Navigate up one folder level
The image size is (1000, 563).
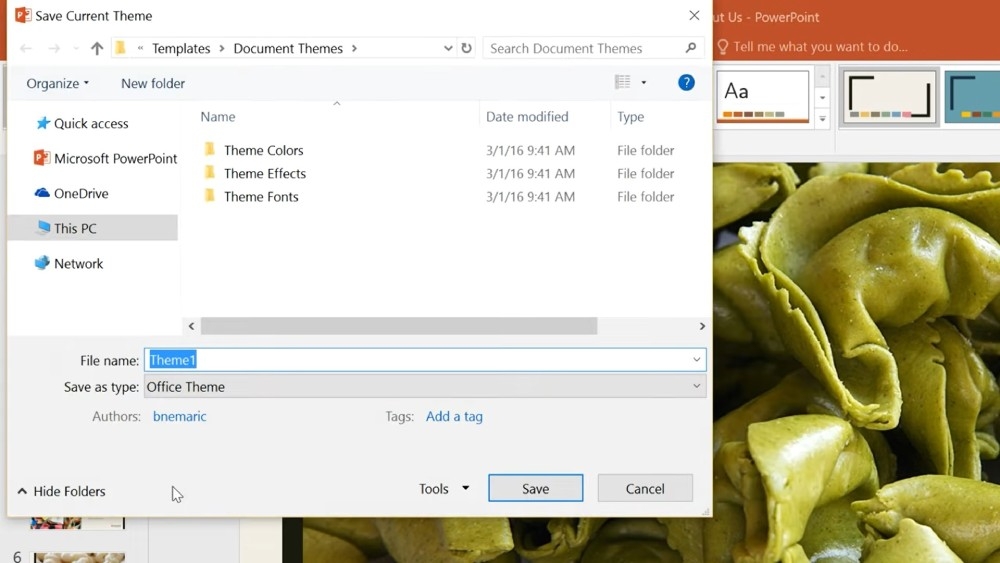point(97,48)
